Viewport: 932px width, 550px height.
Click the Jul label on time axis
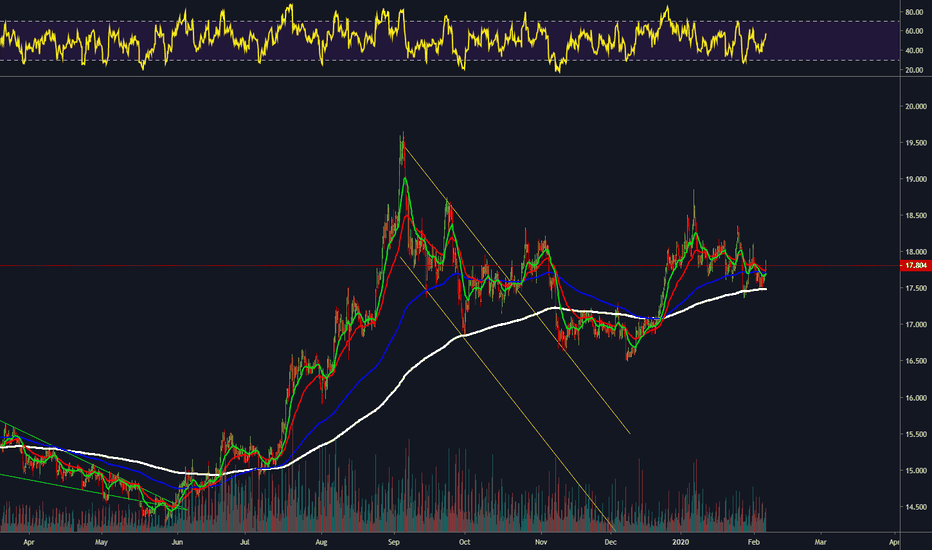244,542
